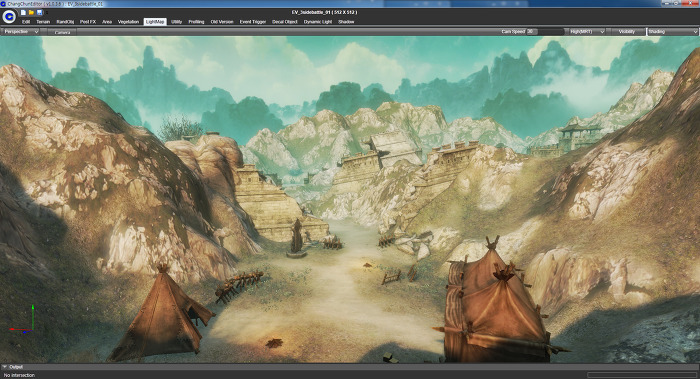Open the Old Version tab

(222, 21)
